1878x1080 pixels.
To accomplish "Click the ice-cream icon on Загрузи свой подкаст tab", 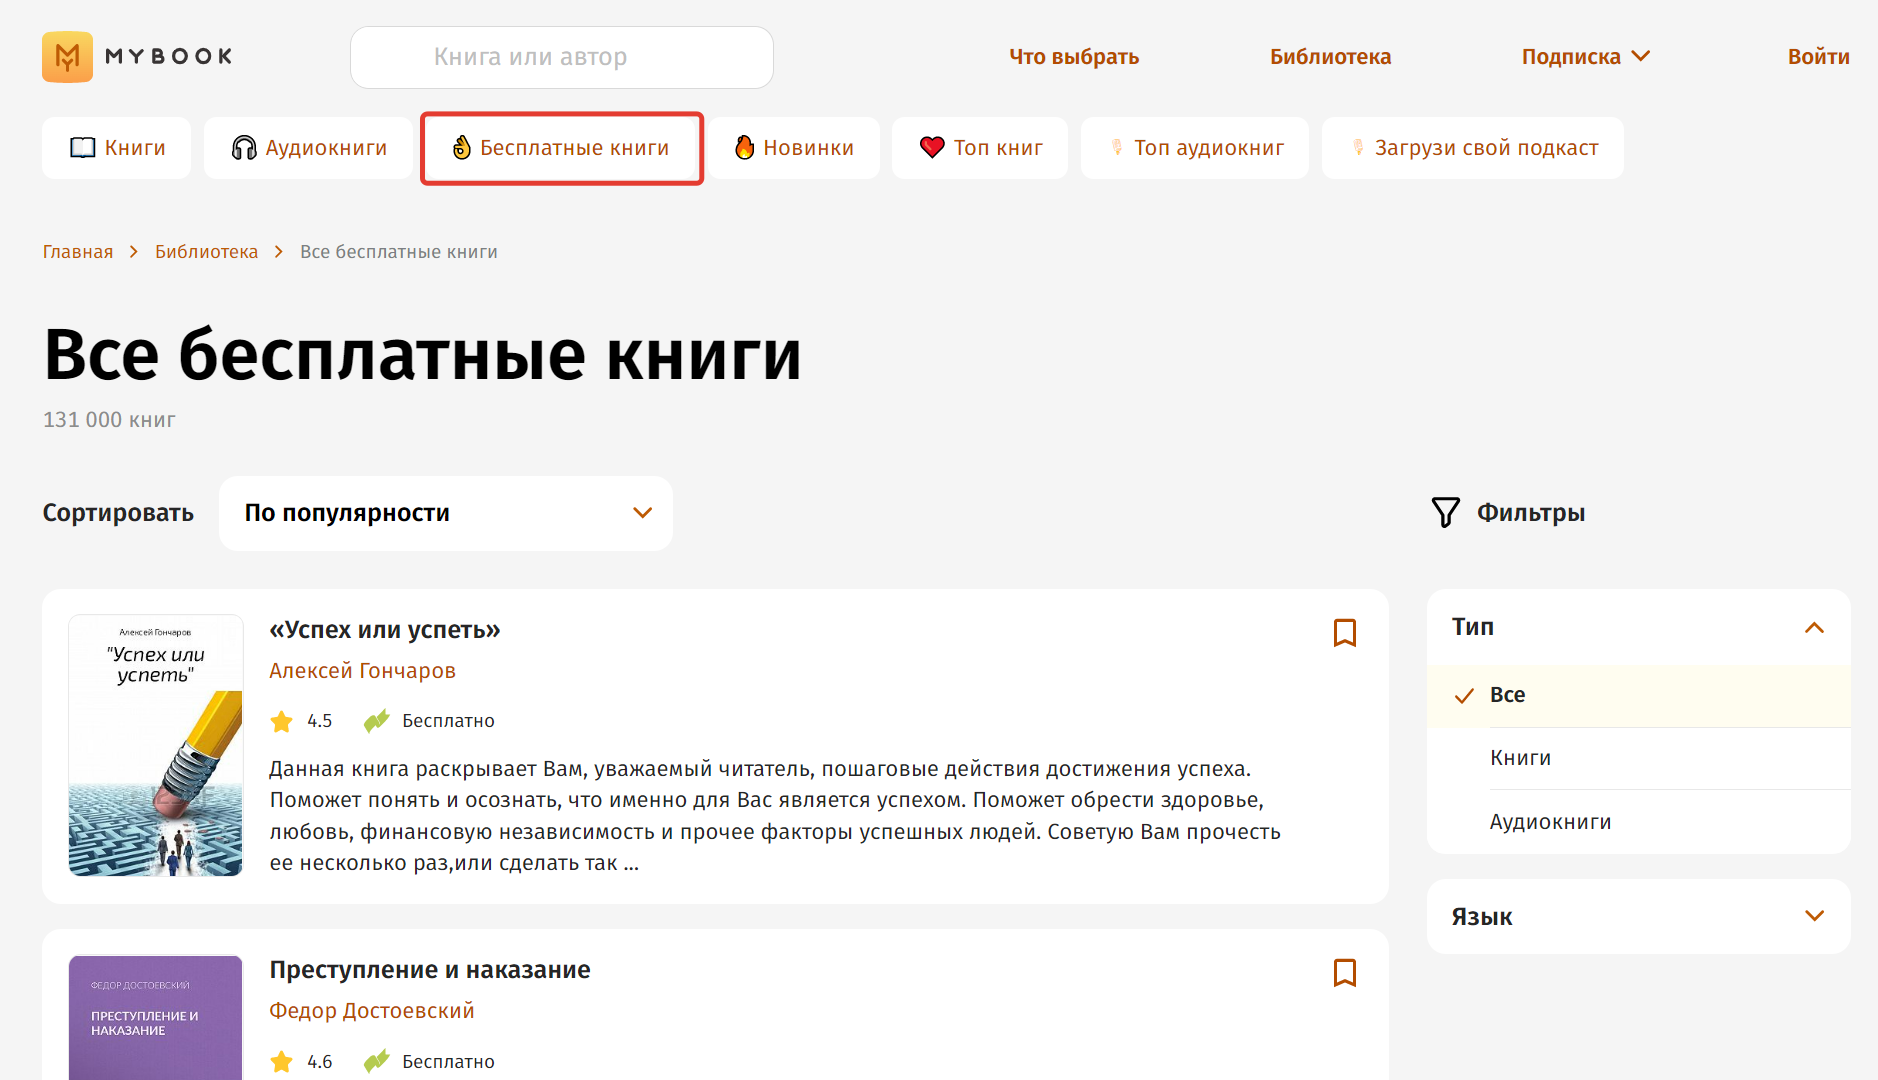I will (1358, 148).
